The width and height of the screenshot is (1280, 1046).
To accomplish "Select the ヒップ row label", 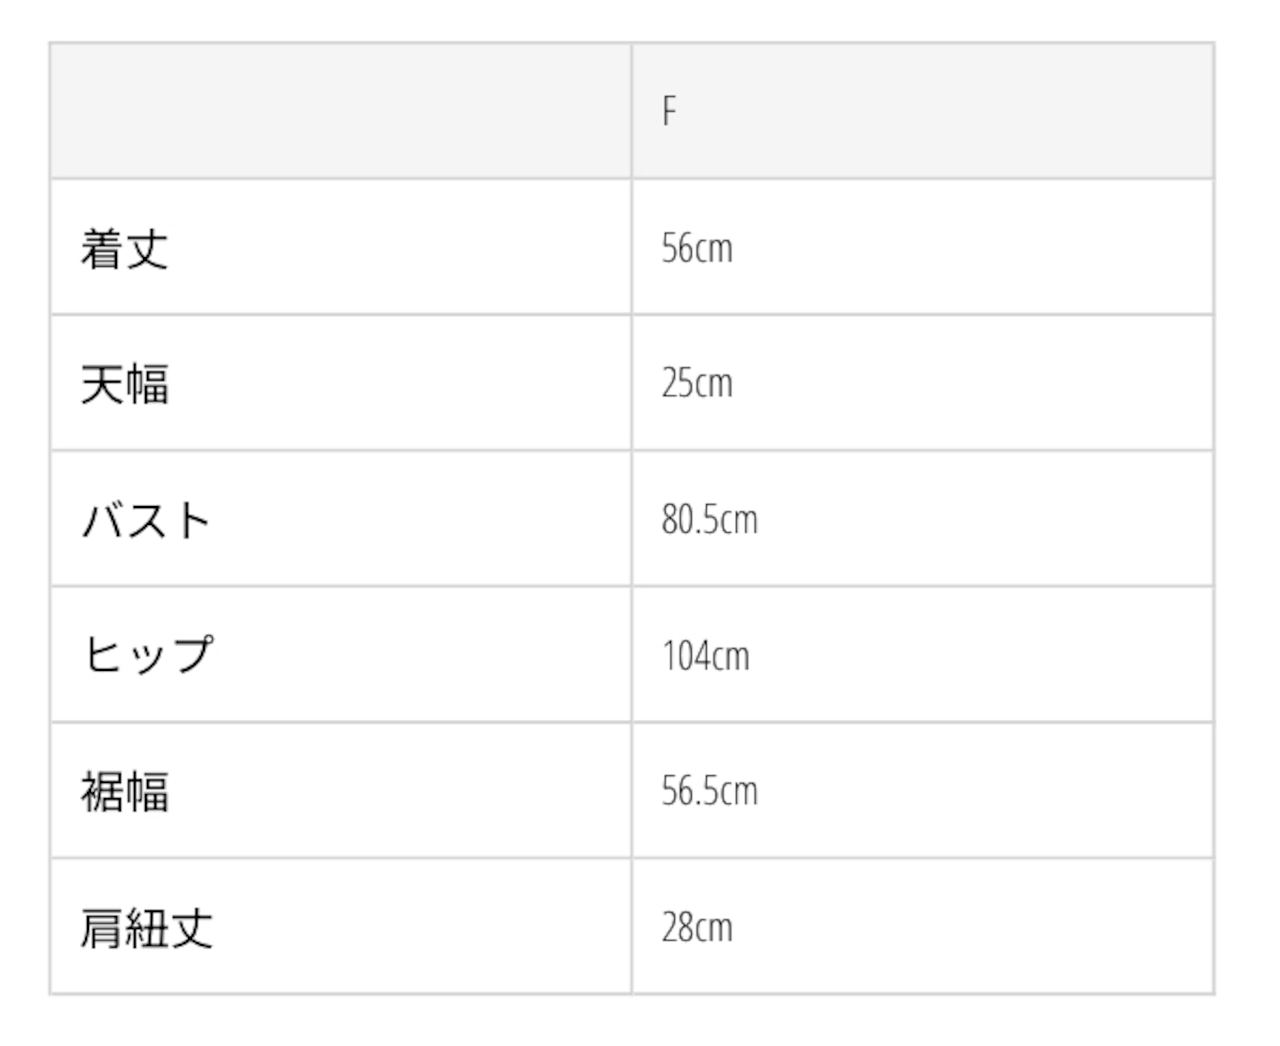I will [148, 655].
